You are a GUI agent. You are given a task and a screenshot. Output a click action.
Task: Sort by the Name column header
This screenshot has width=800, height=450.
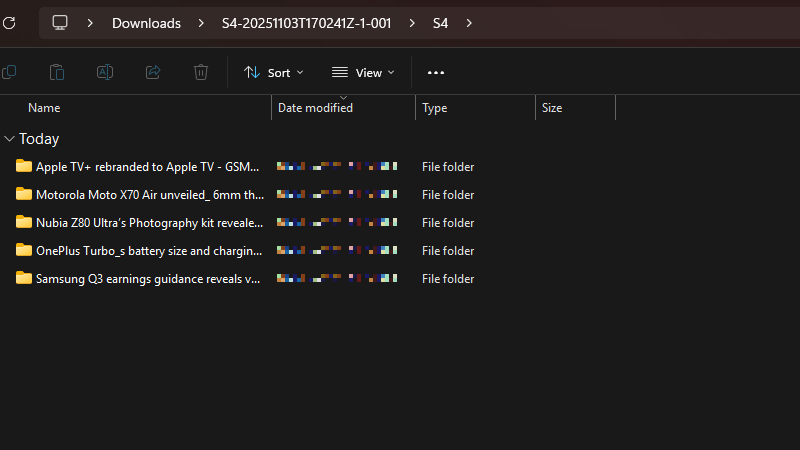click(x=44, y=107)
